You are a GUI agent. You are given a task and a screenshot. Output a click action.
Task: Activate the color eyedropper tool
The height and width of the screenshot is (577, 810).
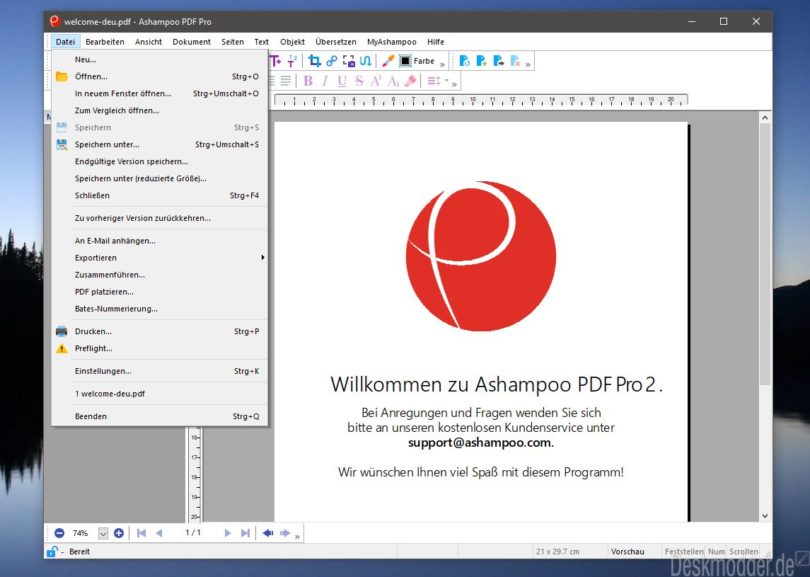pos(387,61)
